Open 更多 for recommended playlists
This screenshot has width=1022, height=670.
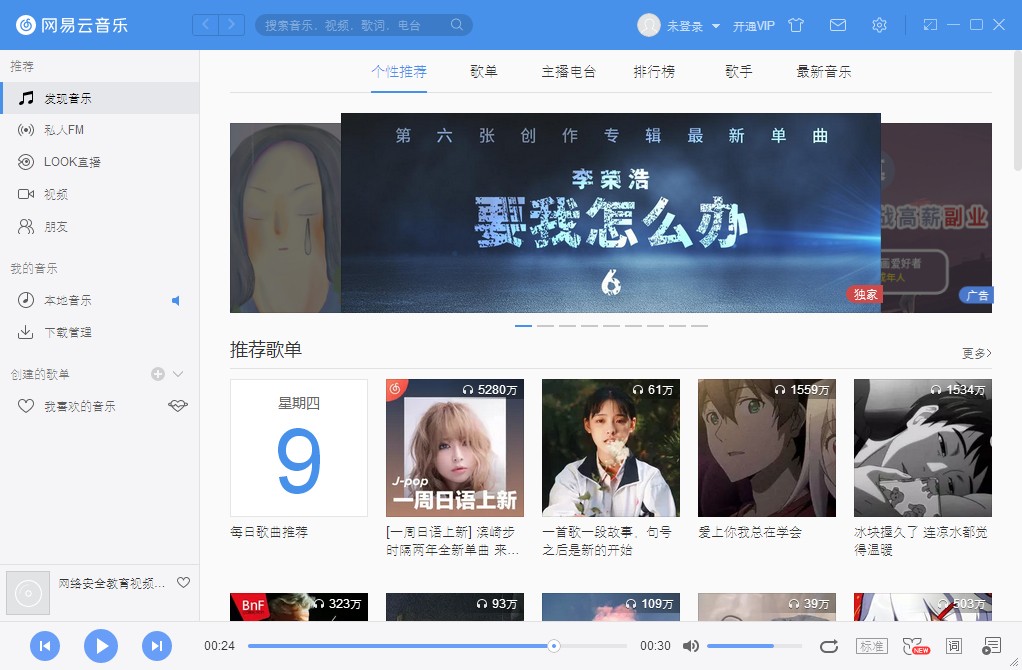[975, 353]
